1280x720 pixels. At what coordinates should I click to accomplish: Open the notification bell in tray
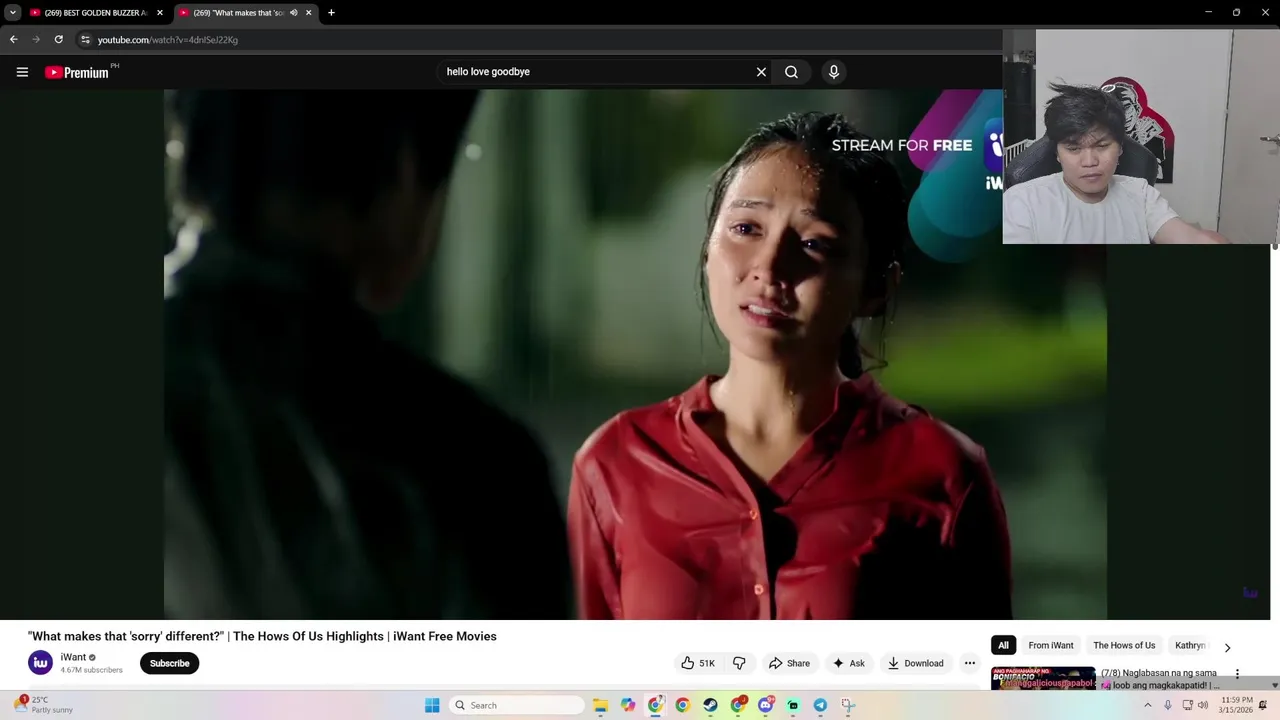[x=1263, y=705]
